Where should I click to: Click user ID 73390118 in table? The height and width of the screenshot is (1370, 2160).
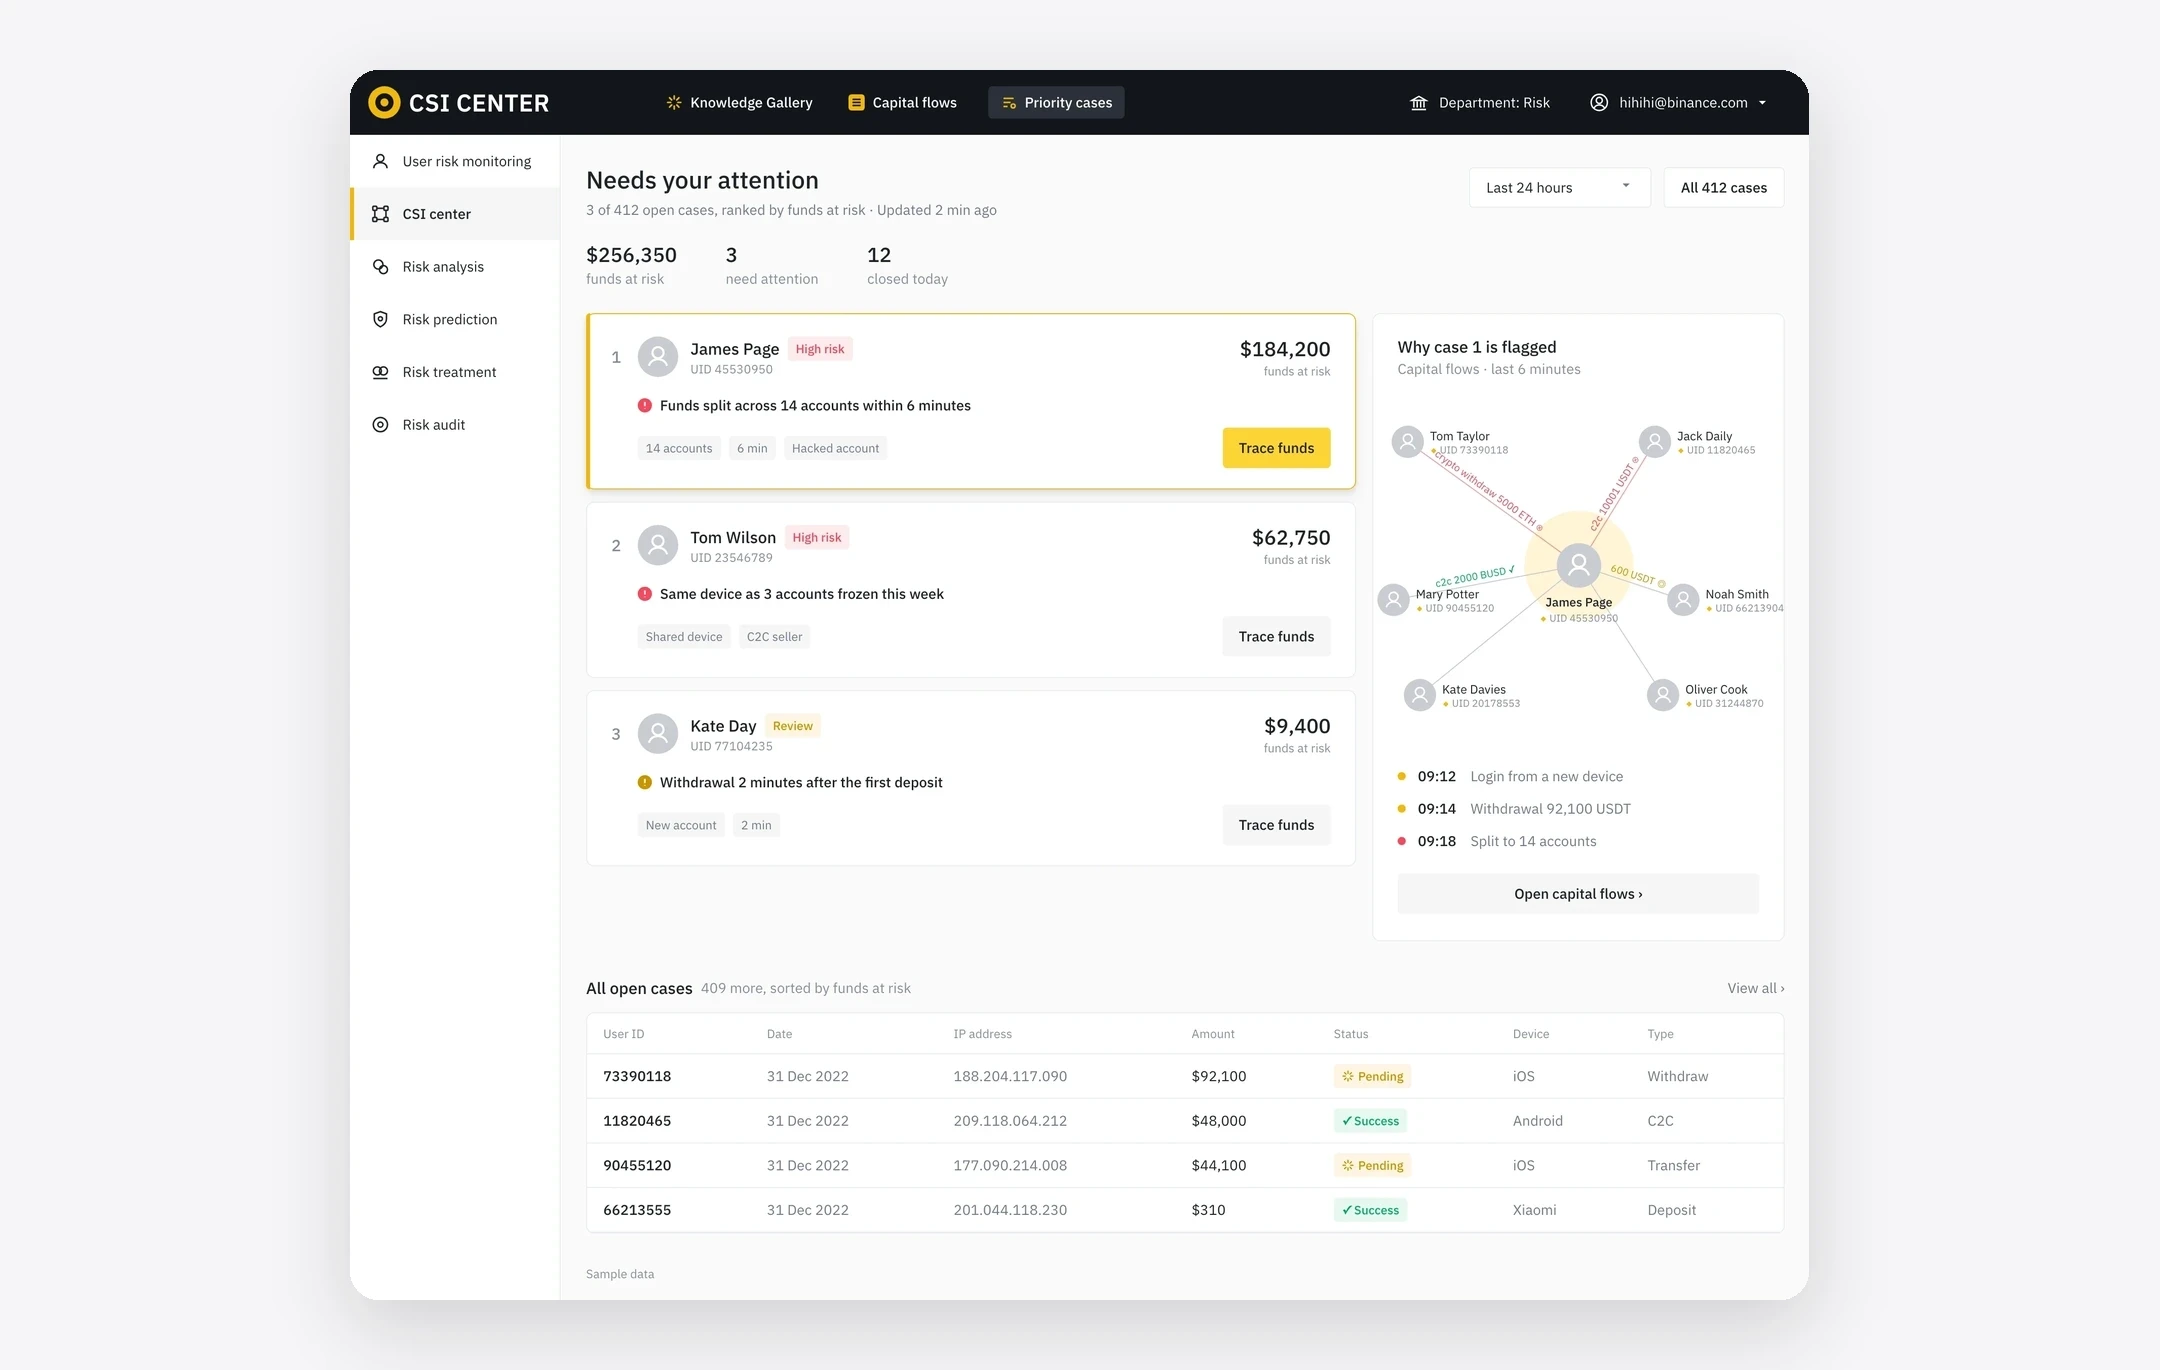pos(637,1076)
